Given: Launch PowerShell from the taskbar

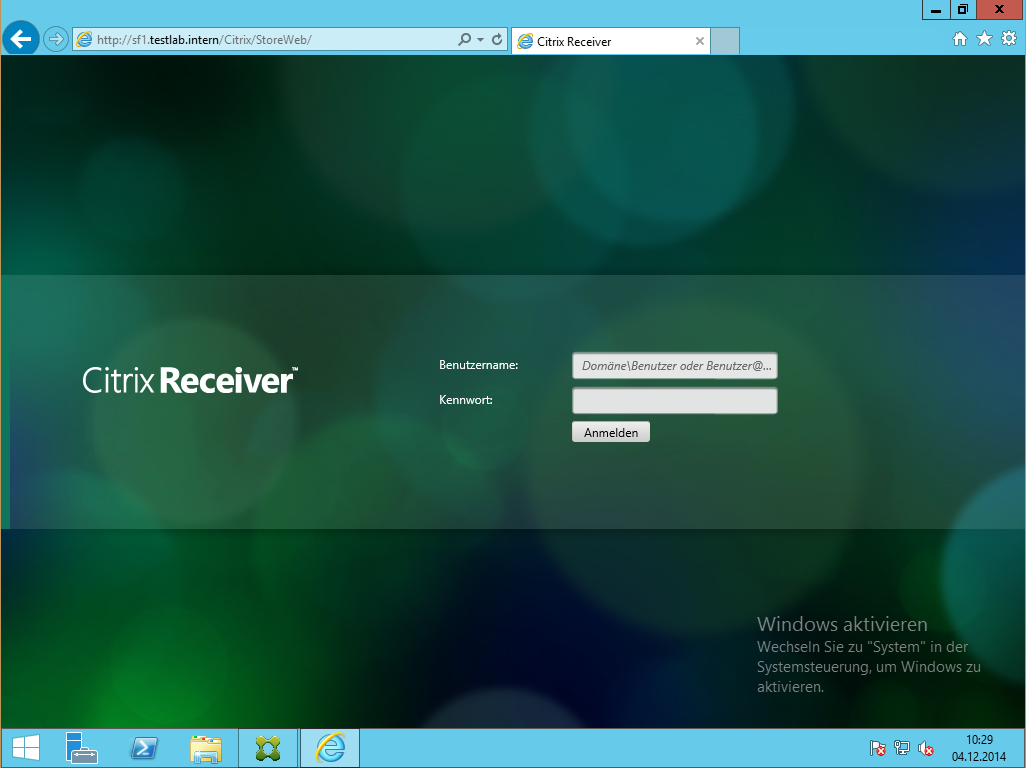Looking at the screenshot, I should [x=143, y=748].
